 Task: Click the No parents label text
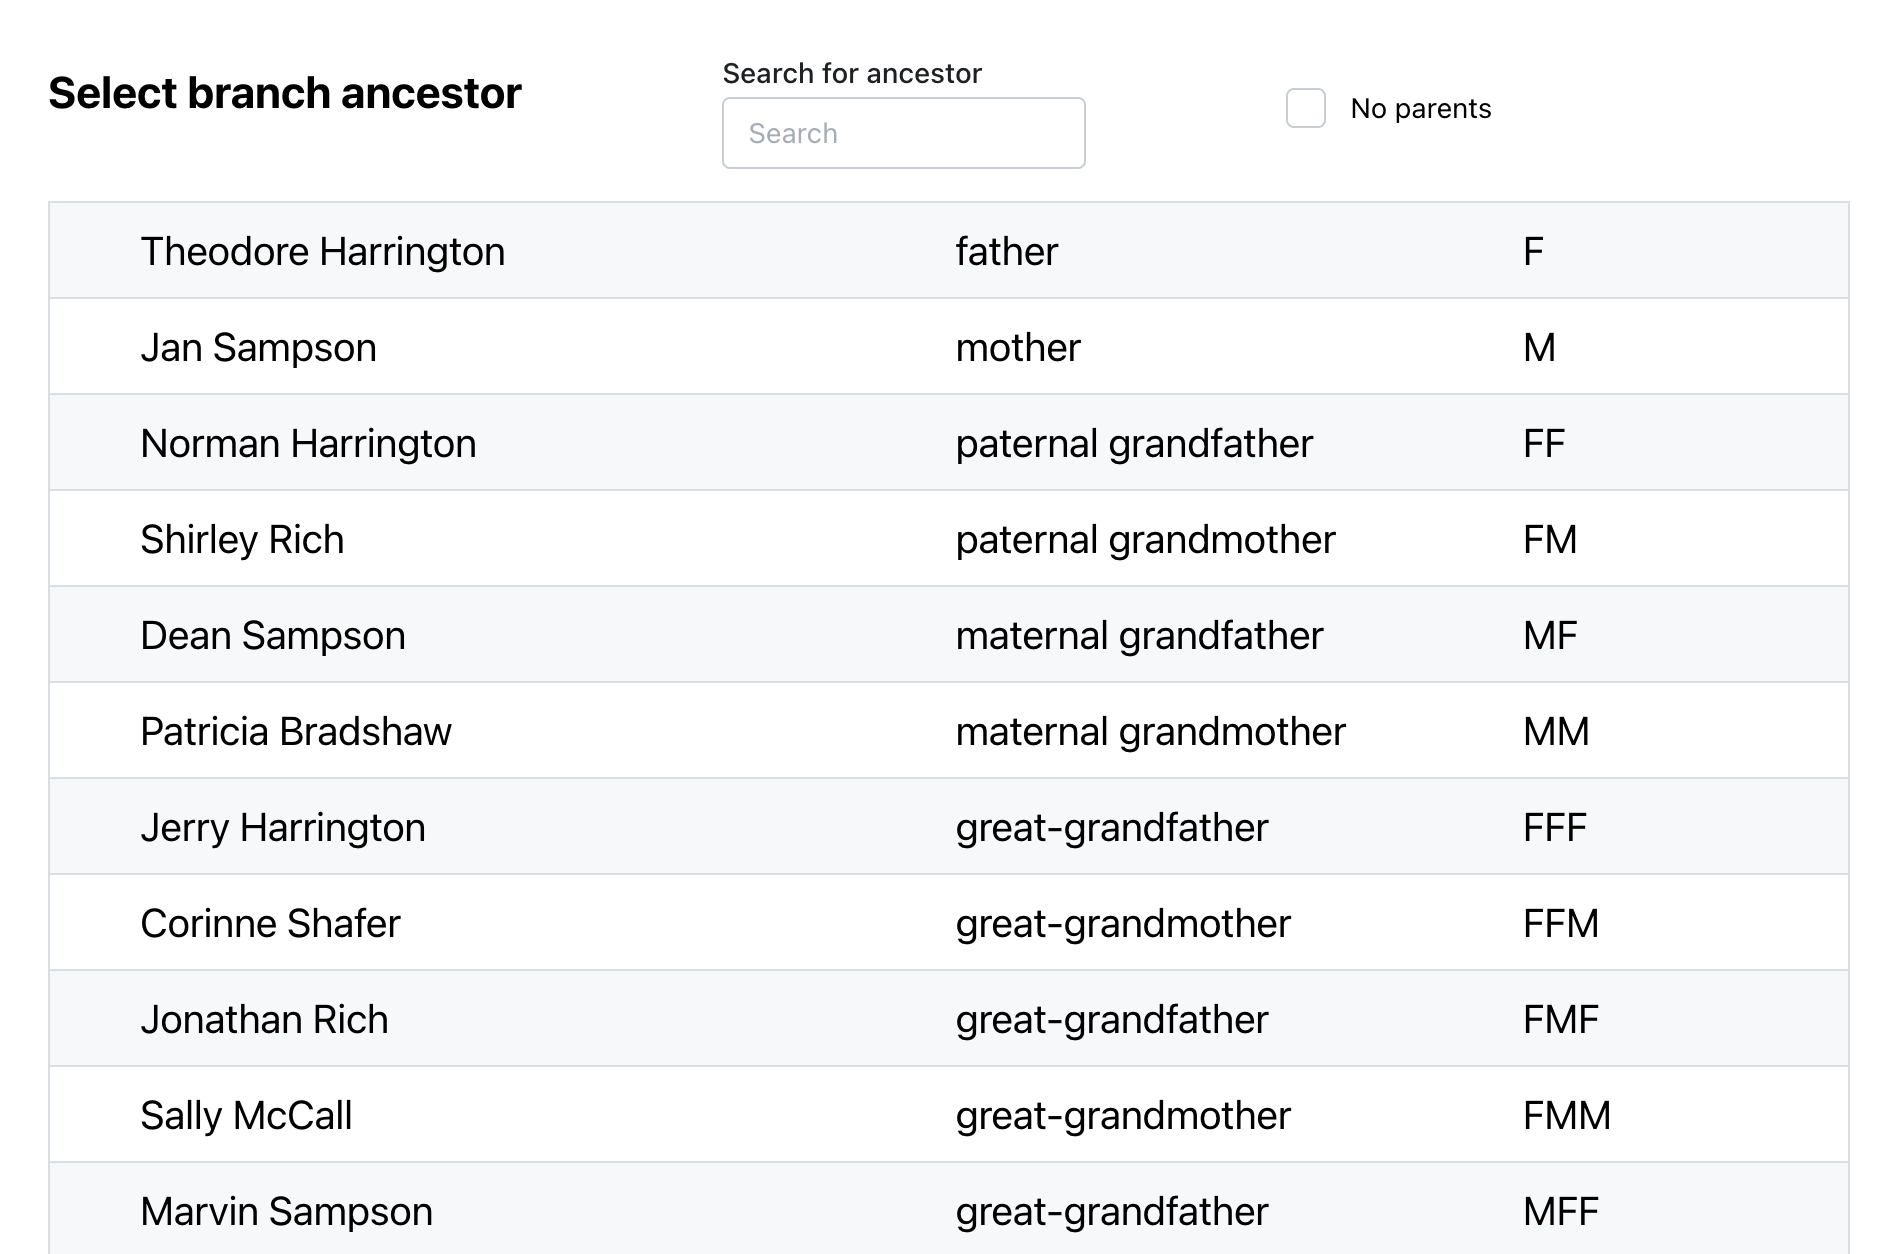coord(1420,108)
